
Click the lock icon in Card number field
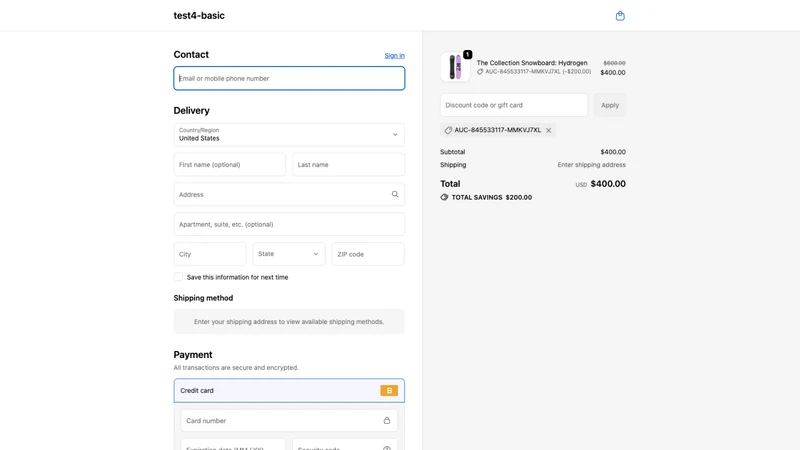(x=387, y=420)
